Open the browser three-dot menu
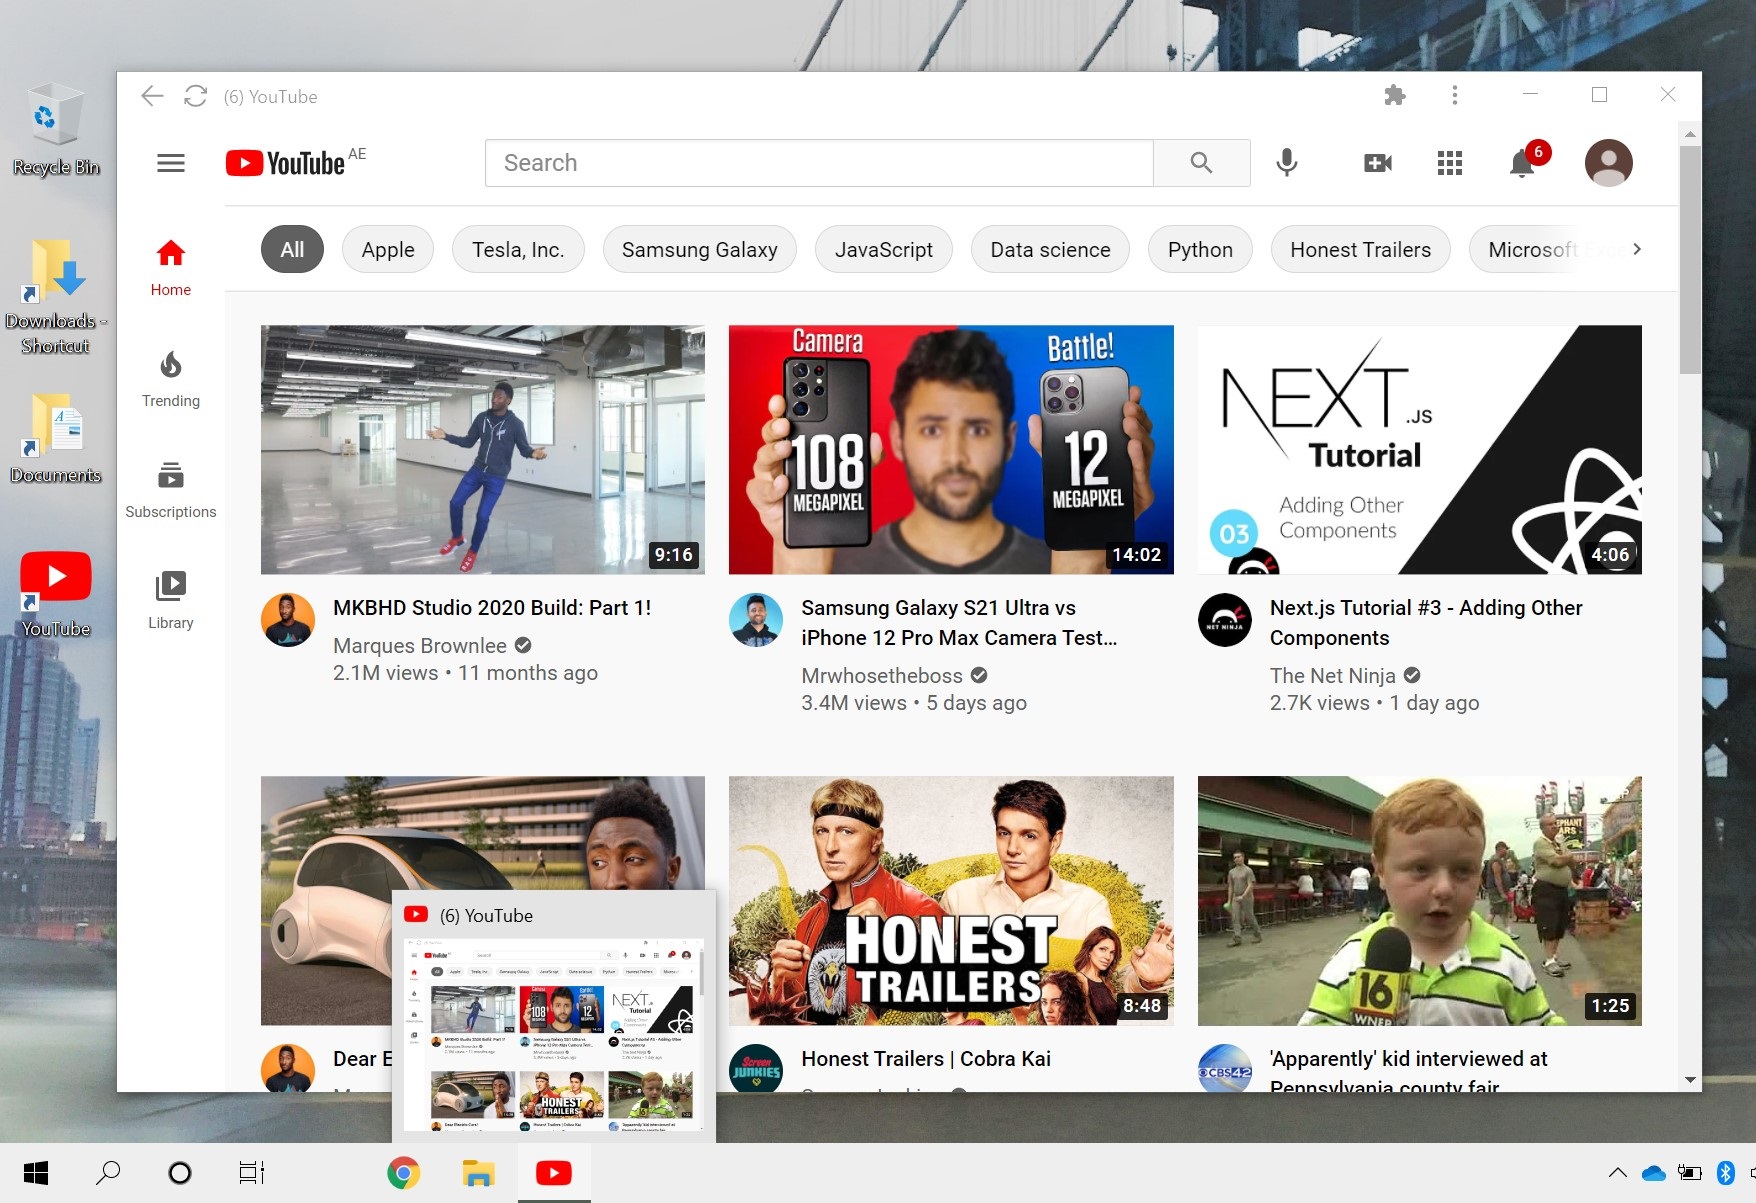Screen dimensions: 1756x1203 [x=1454, y=96]
